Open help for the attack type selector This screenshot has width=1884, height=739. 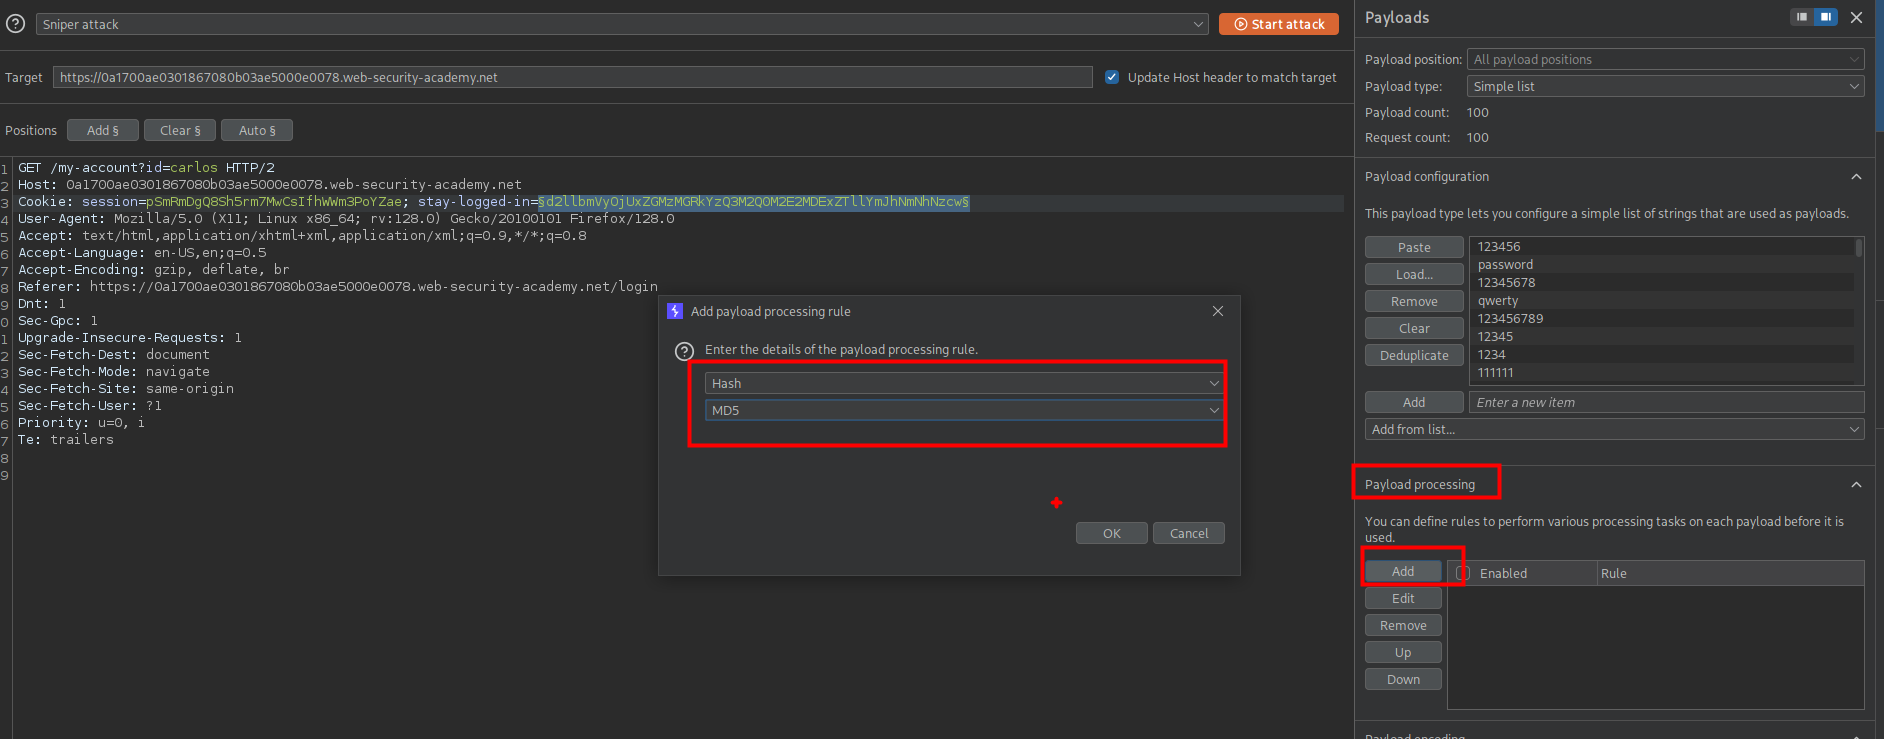(x=15, y=24)
